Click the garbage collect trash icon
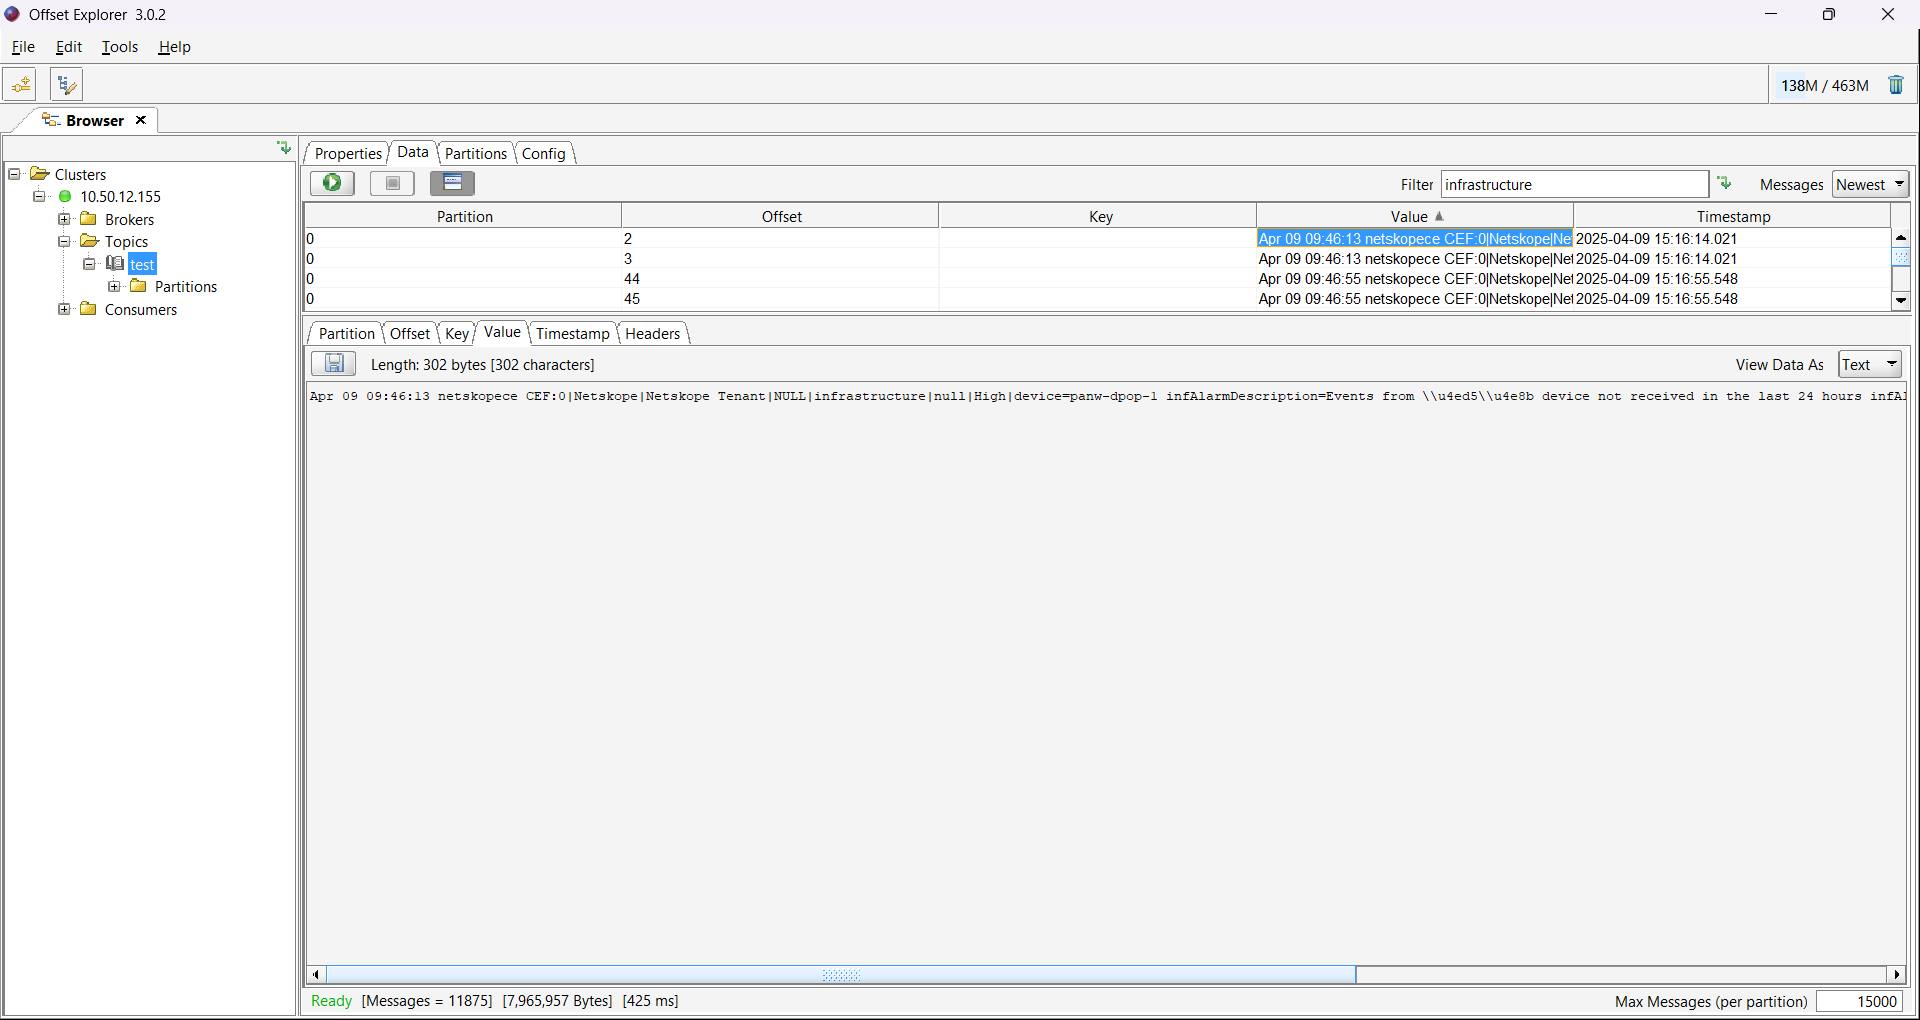The image size is (1920, 1020). [x=1896, y=85]
